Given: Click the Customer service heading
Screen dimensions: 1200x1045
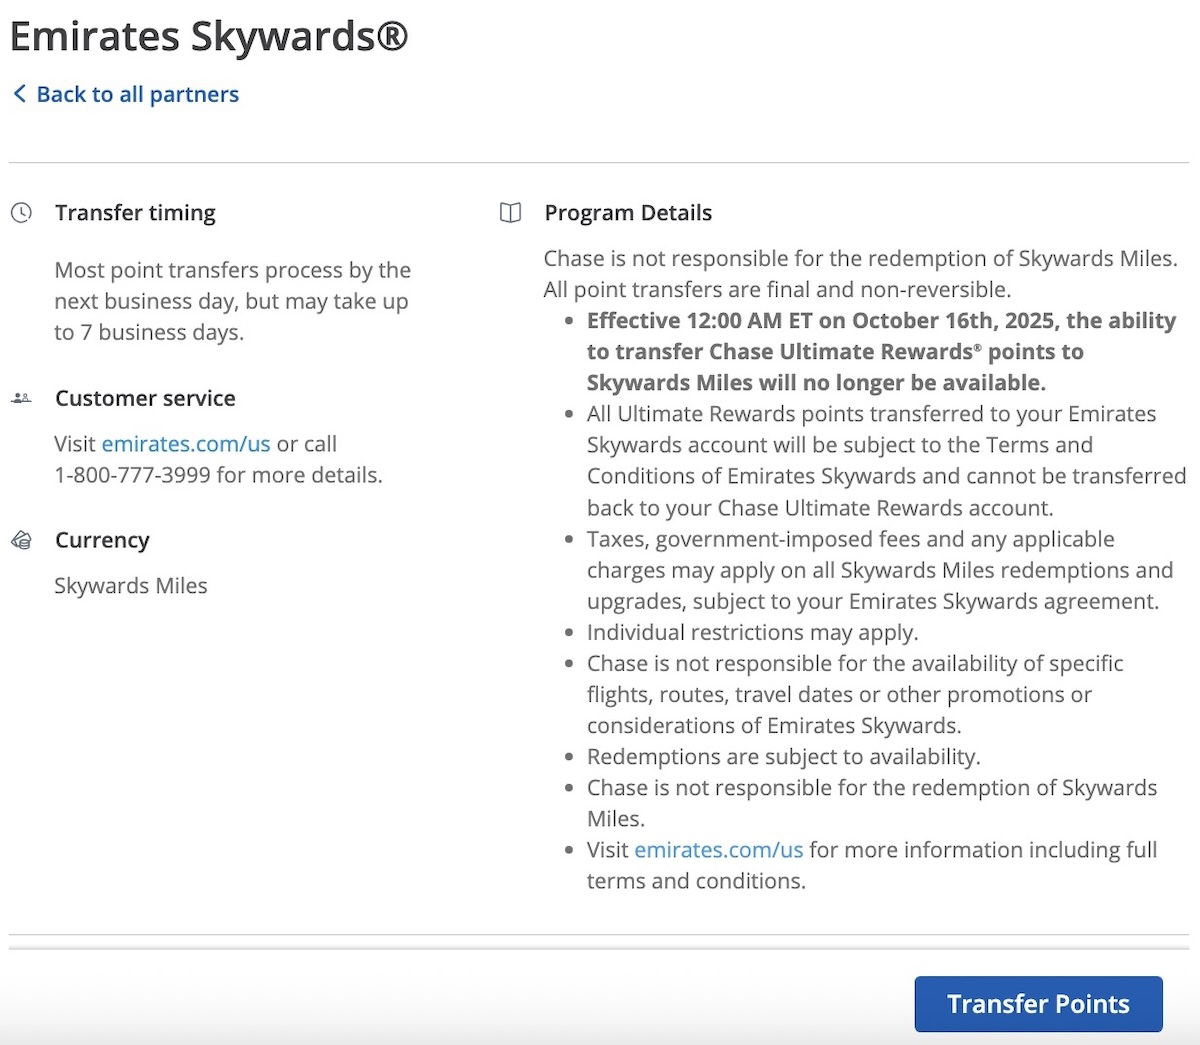Looking at the screenshot, I should pos(146,398).
